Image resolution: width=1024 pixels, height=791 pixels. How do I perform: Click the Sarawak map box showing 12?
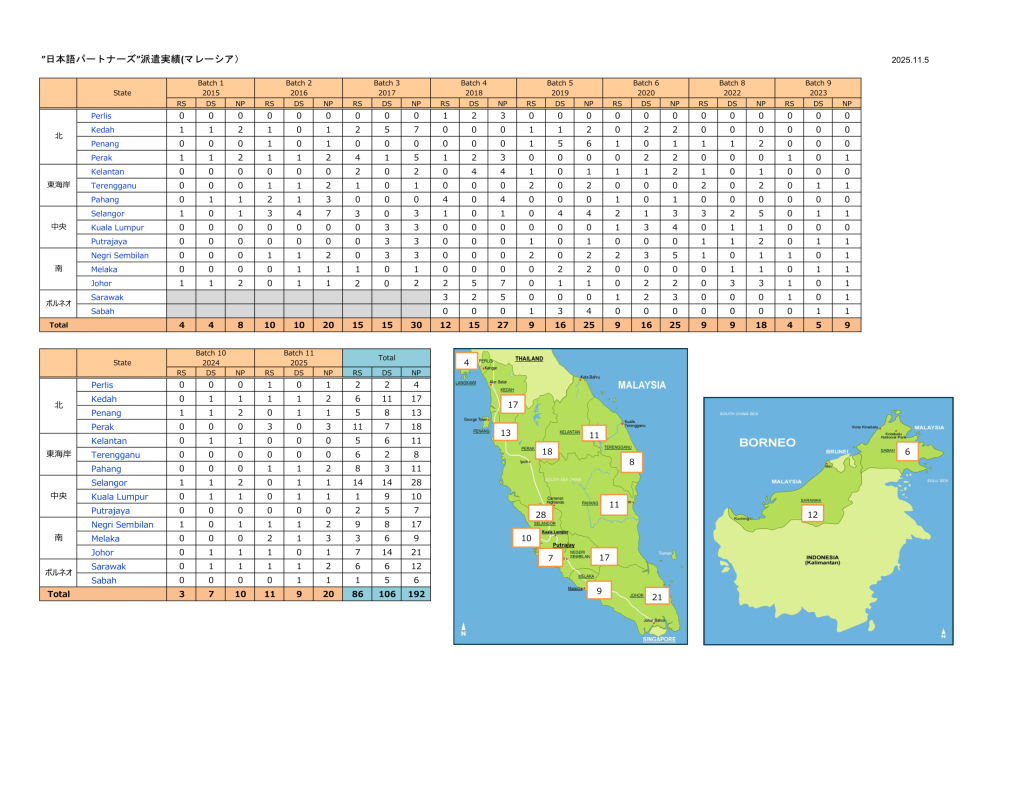(x=812, y=514)
